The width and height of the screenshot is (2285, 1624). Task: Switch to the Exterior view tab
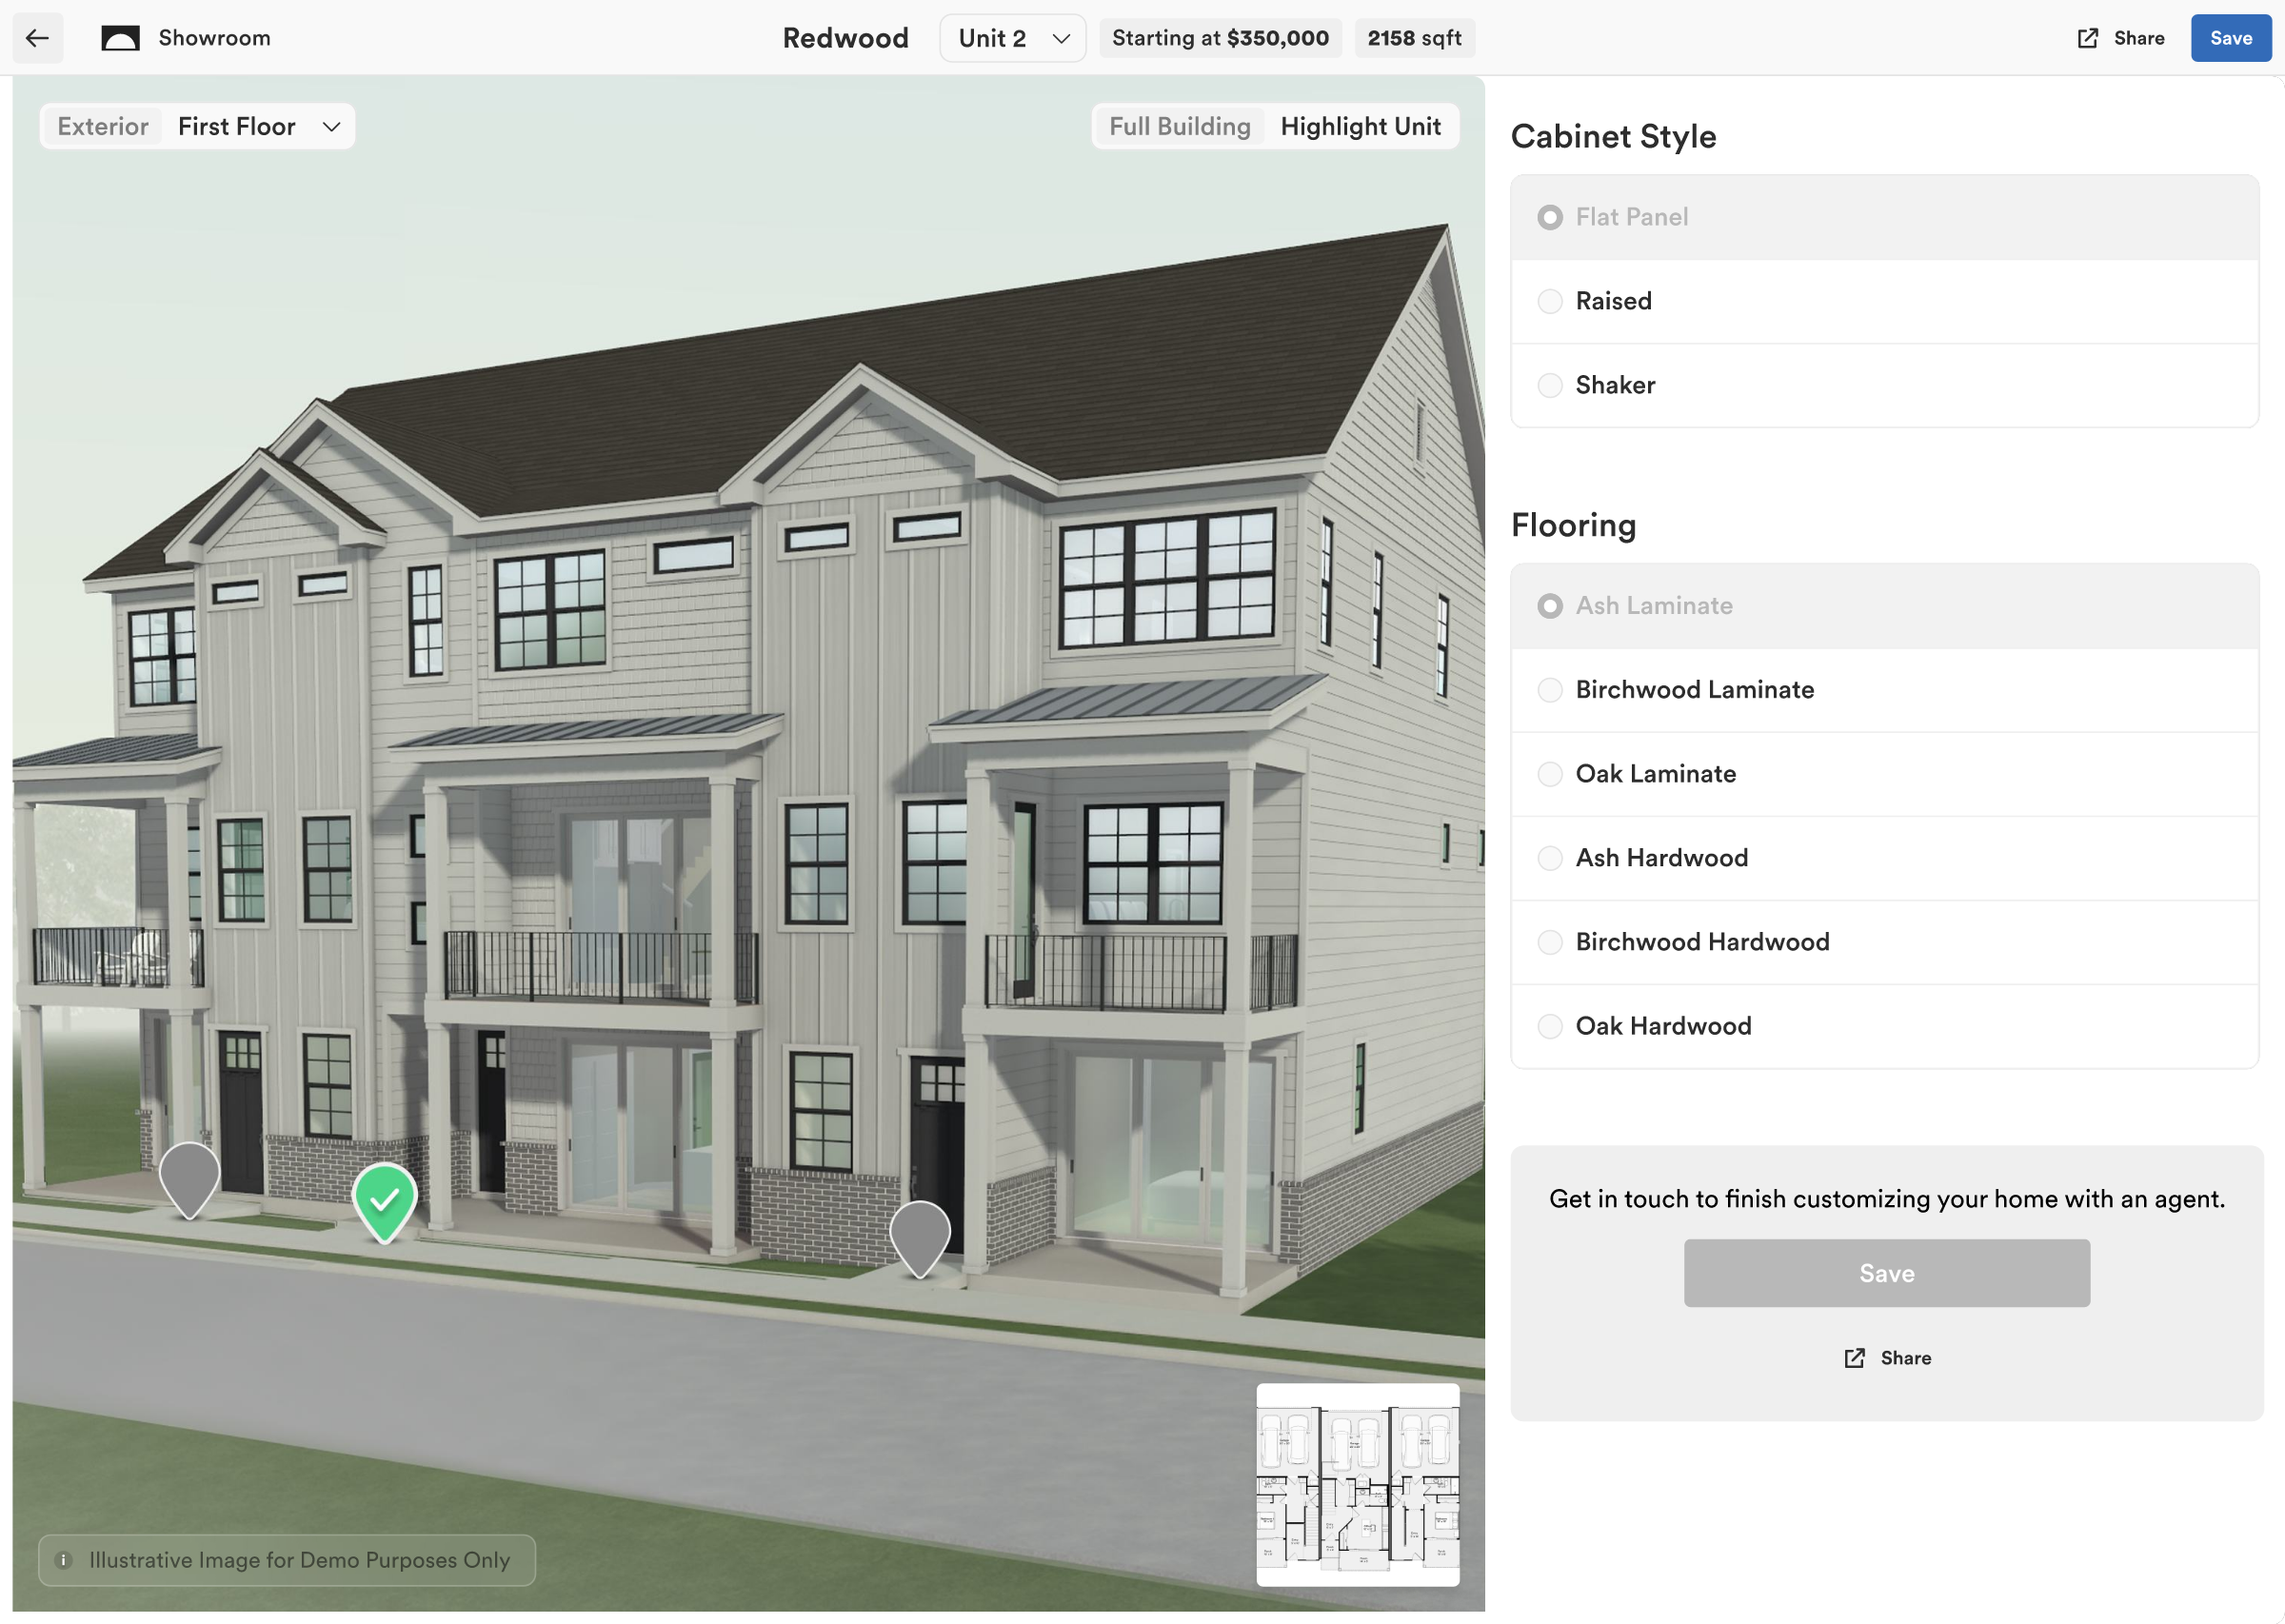[x=103, y=126]
